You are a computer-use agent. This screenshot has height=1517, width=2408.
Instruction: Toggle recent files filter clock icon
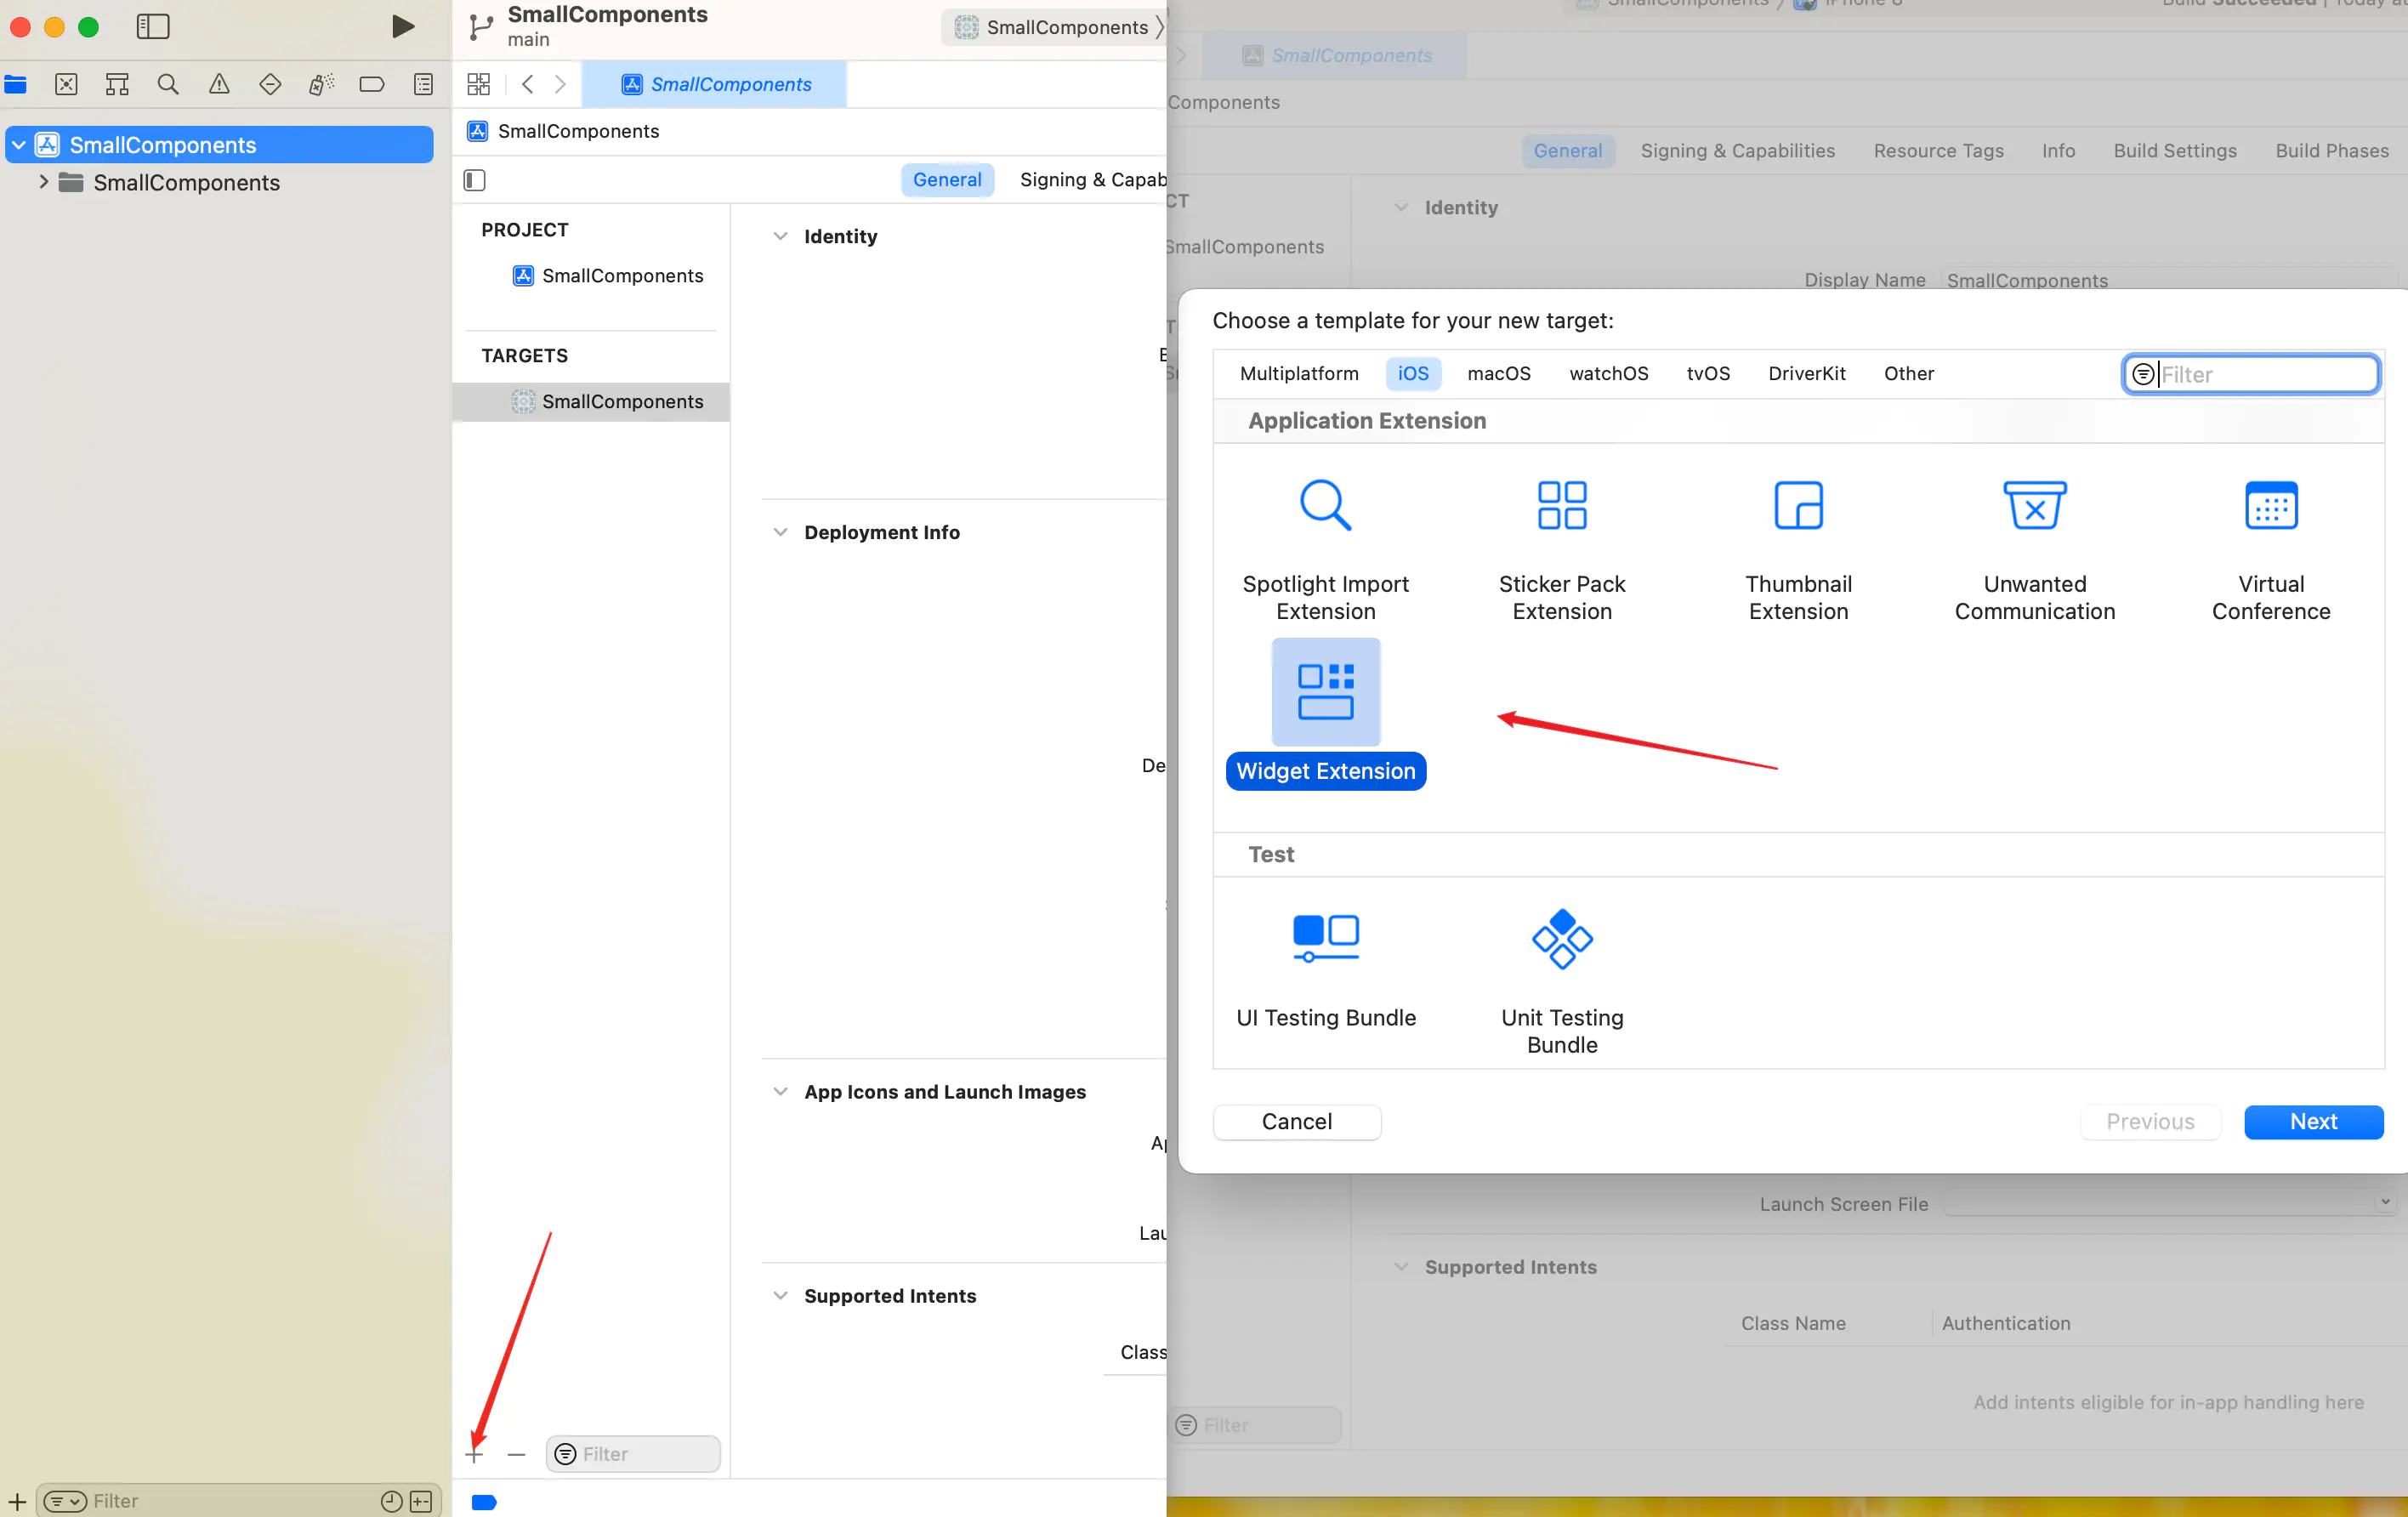(x=391, y=1500)
